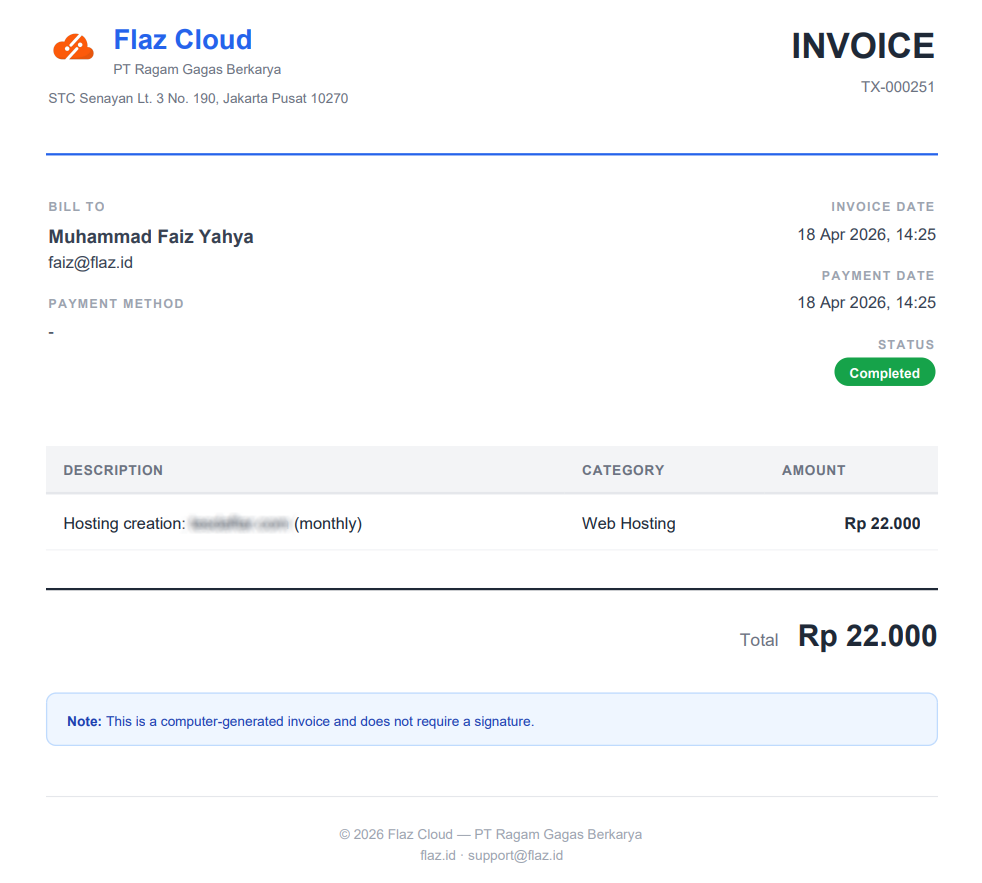
Task: Click the large INVOICE heading
Action: (x=862, y=46)
